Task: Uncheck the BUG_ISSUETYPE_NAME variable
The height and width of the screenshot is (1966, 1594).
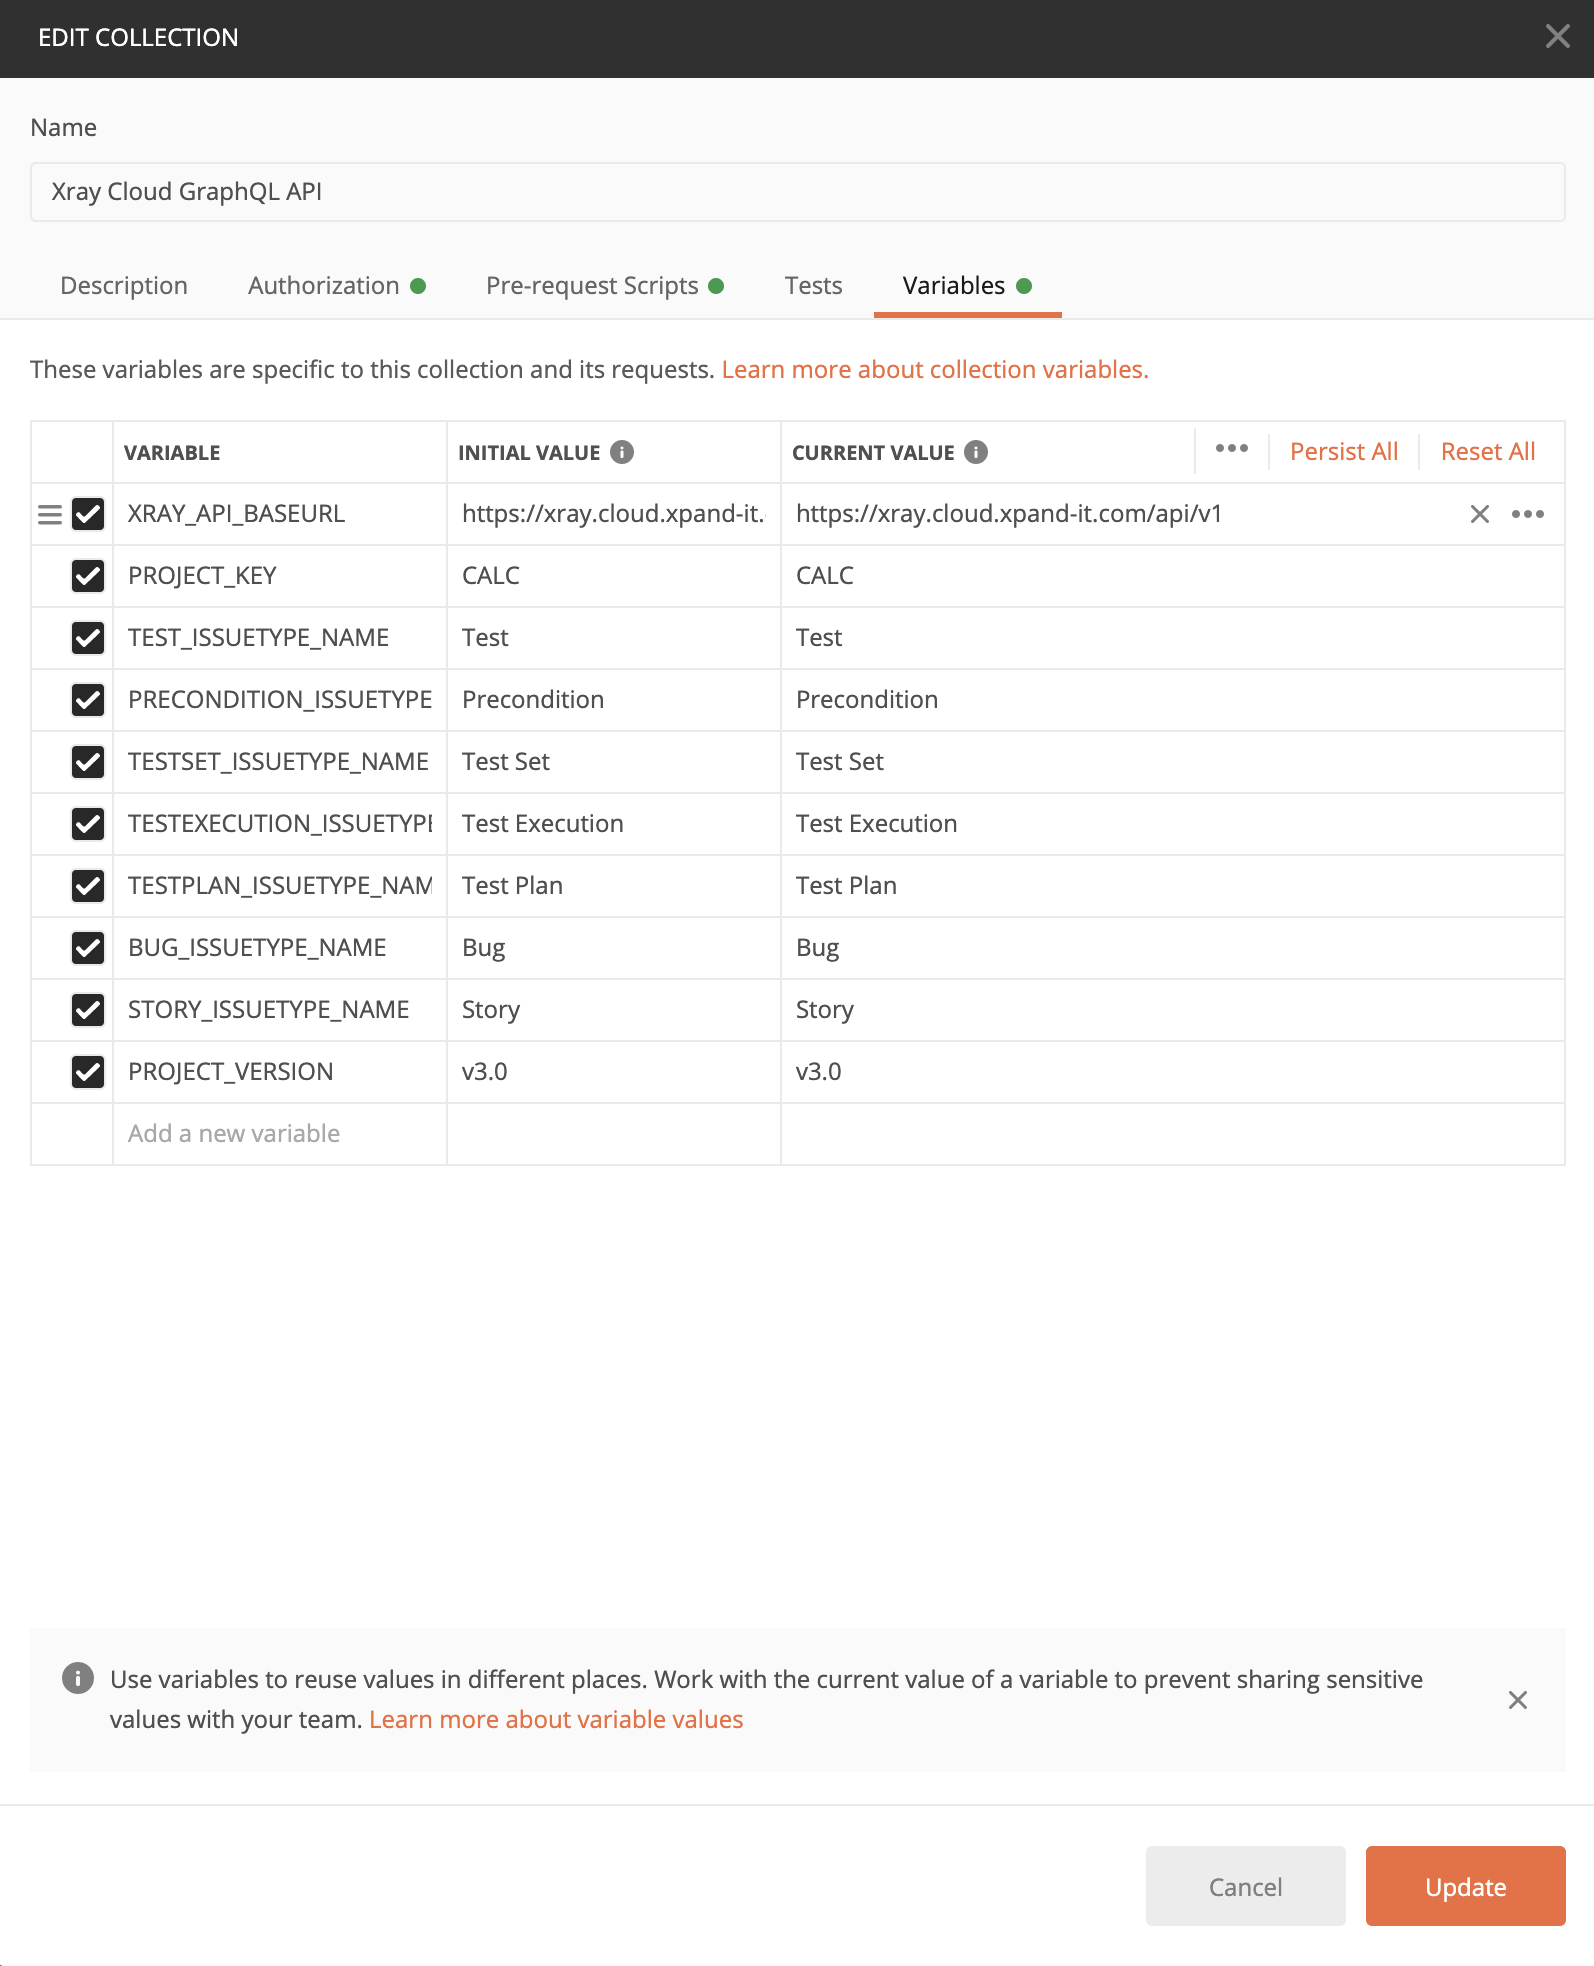Action: point(88,948)
